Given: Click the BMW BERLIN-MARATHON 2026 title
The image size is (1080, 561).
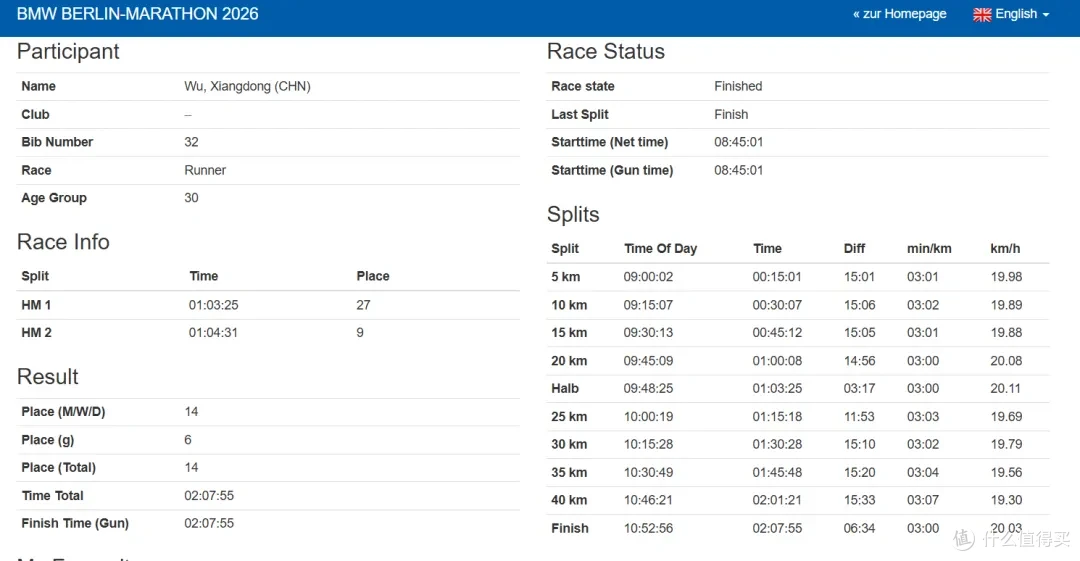Looking at the screenshot, I should (138, 14).
